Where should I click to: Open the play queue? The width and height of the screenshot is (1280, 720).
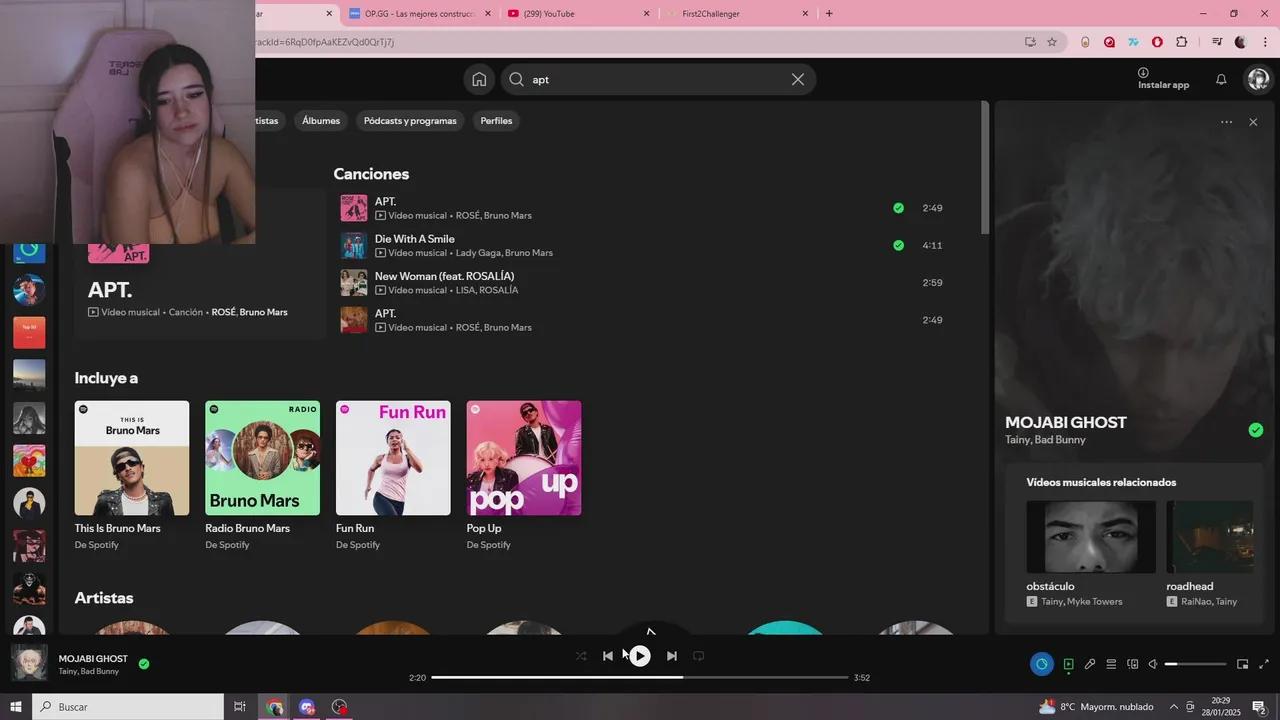[1111, 664]
